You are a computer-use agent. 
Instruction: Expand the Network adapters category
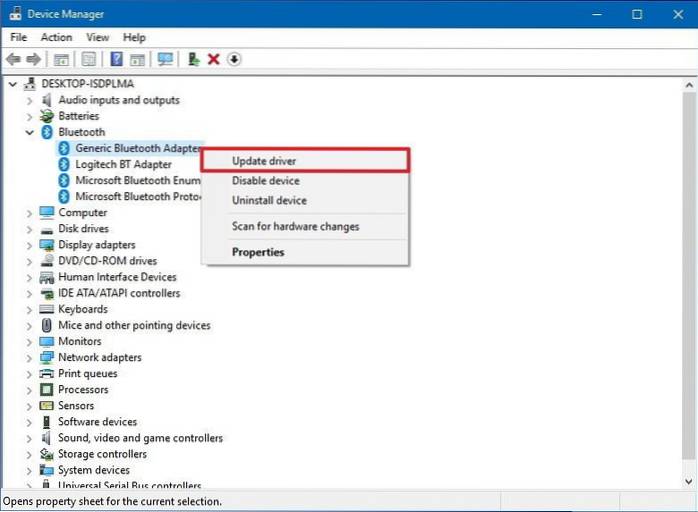tap(27, 357)
